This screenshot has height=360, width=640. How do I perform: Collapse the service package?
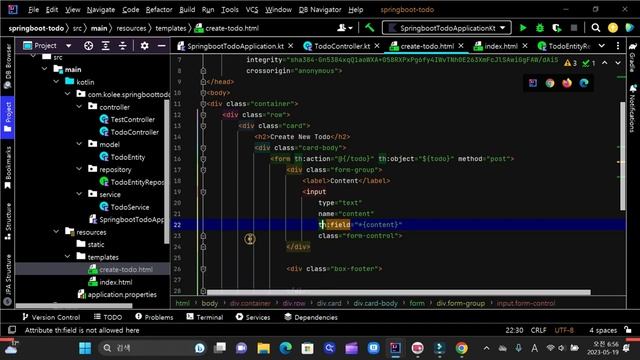coord(79,194)
